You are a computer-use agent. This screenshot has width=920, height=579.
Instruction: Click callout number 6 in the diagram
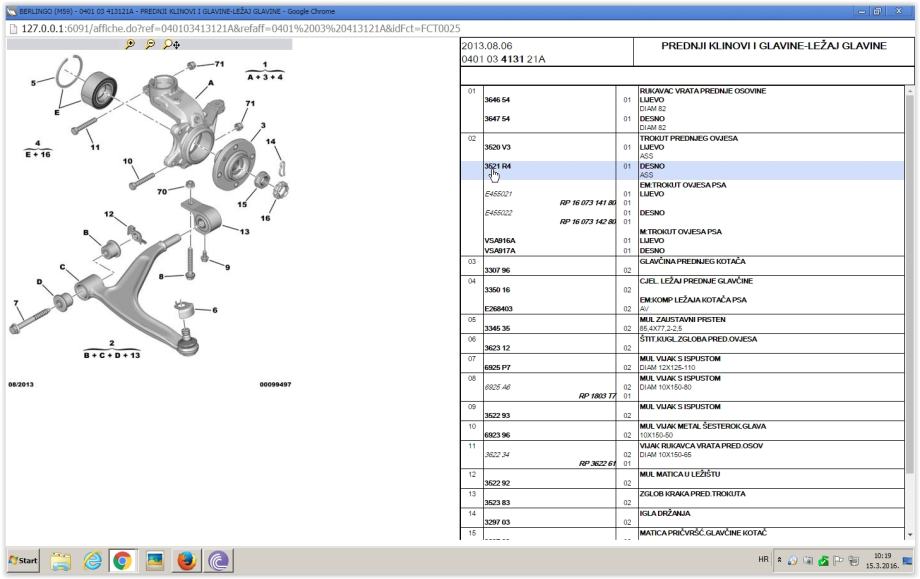pyautogui.click(x=215, y=310)
